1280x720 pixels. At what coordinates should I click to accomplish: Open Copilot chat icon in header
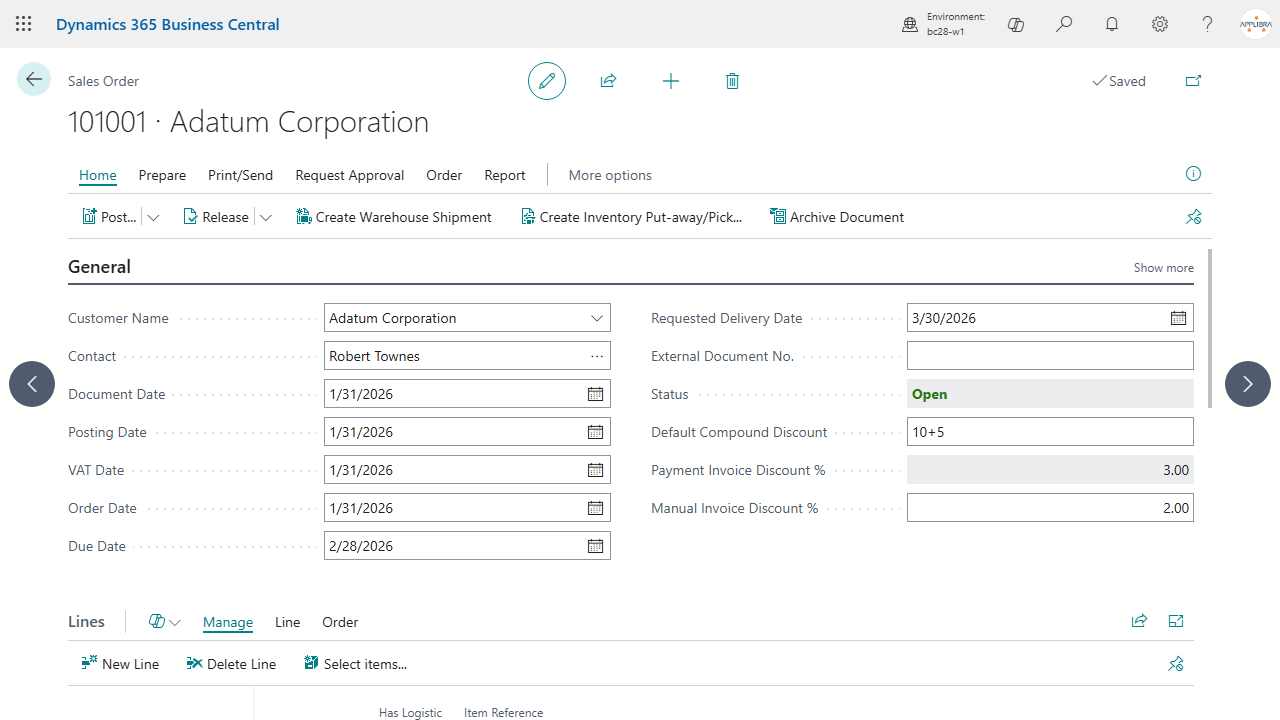tap(1016, 24)
